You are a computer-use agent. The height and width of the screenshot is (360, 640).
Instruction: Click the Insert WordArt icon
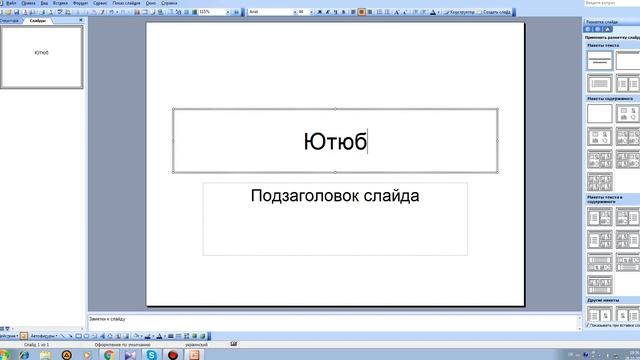102,336
